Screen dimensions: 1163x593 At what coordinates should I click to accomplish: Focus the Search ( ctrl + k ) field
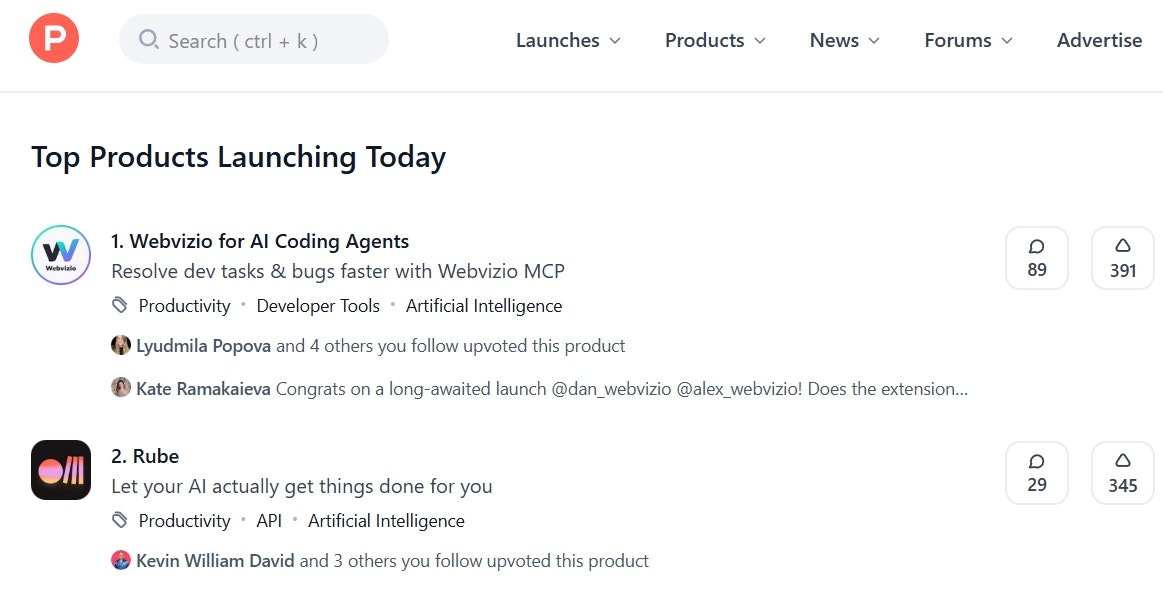pos(254,39)
